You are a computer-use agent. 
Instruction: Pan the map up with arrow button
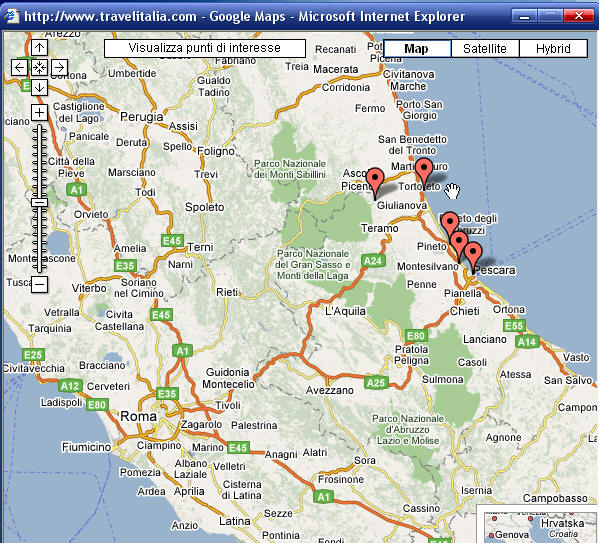(x=39, y=48)
